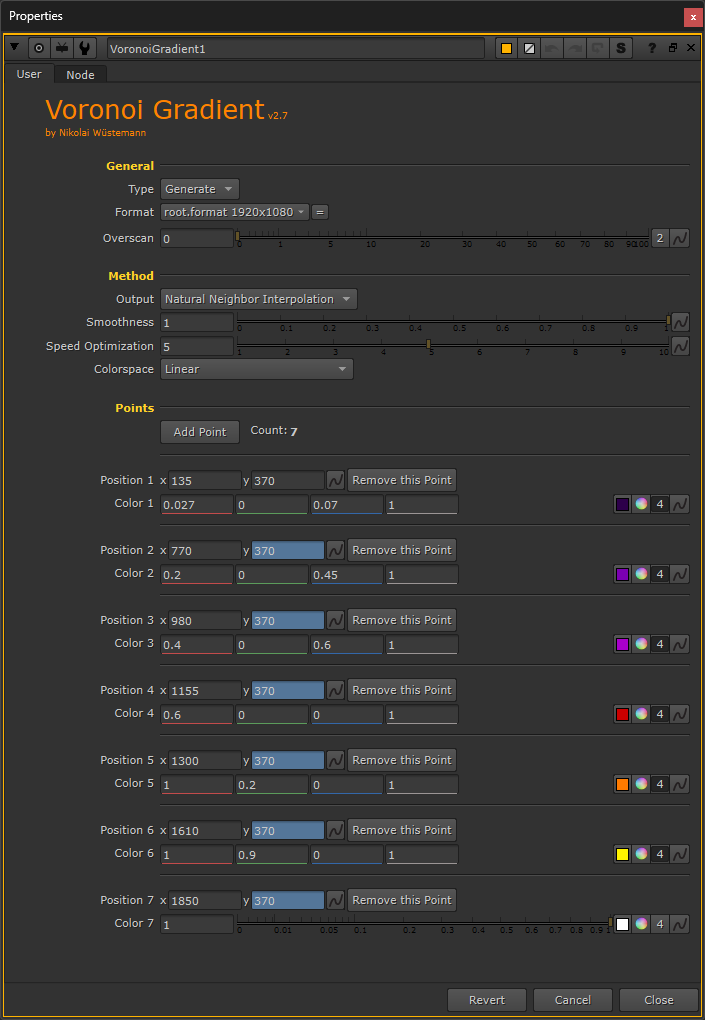Image resolution: width=705 pixels, height=1020 pixels.
Task: Expand the Colorspace dropdown set to Linear
Action: tap(257, 369)
